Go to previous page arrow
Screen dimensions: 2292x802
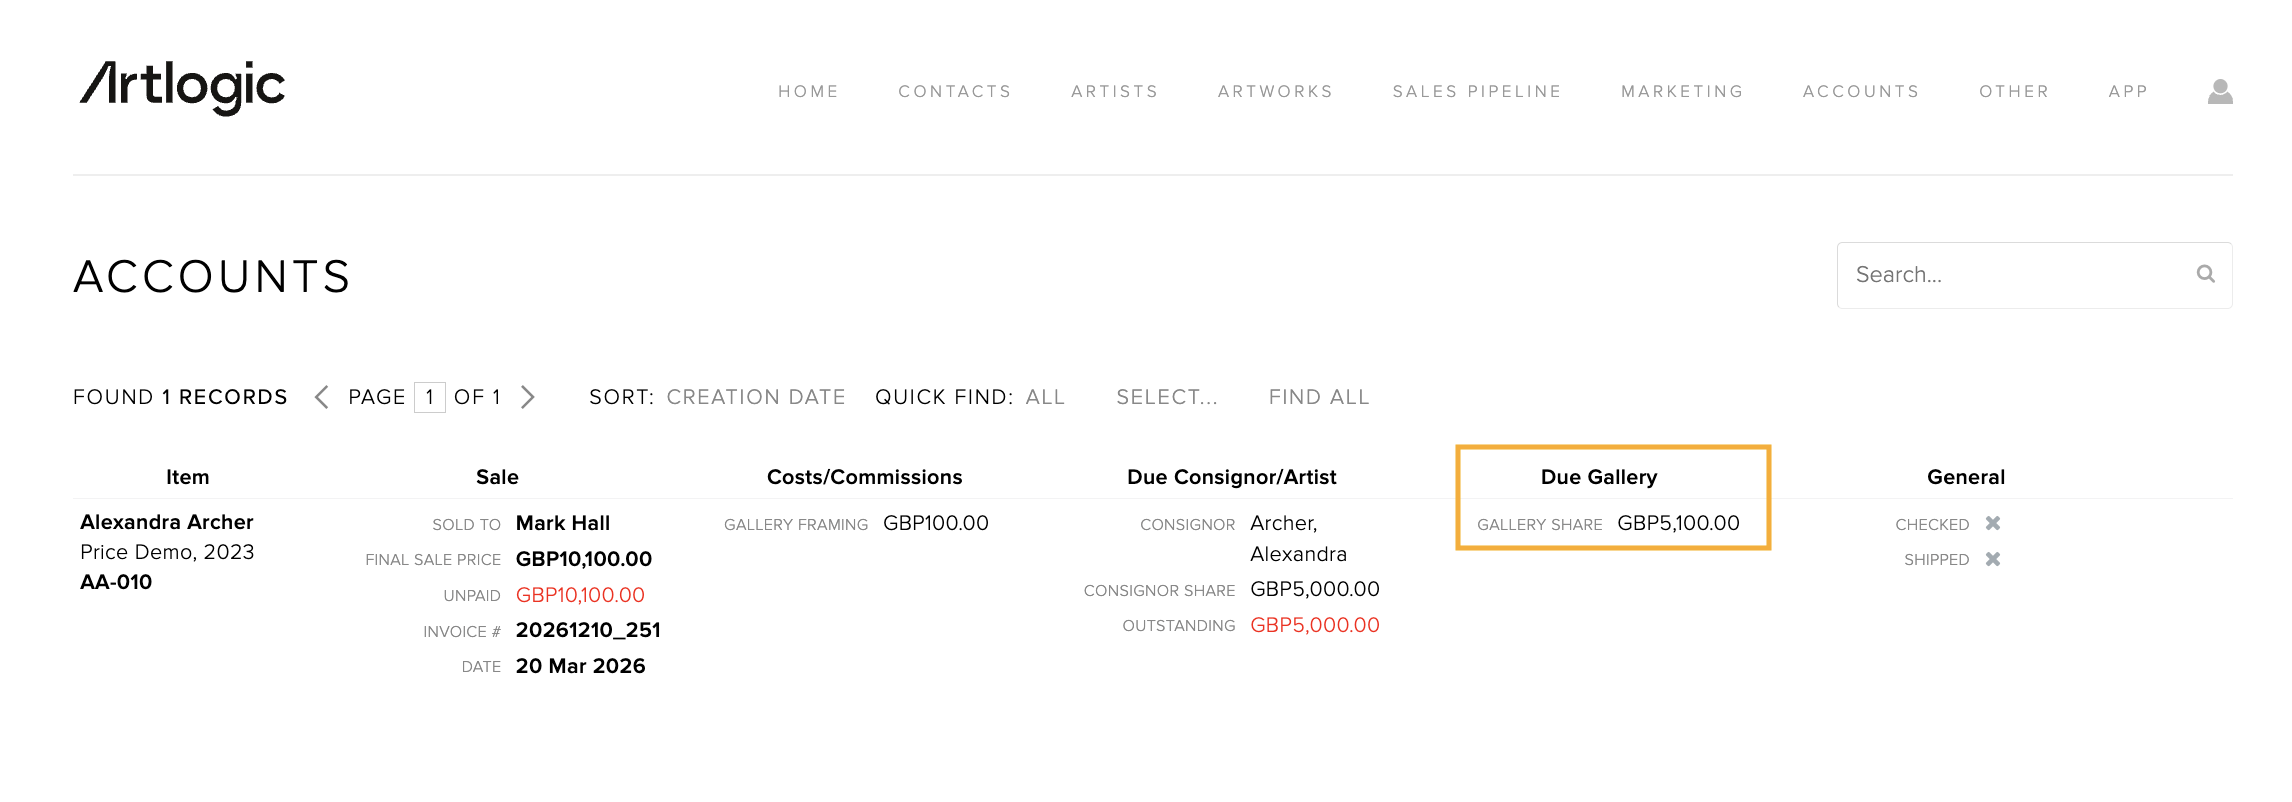[321, 397]
